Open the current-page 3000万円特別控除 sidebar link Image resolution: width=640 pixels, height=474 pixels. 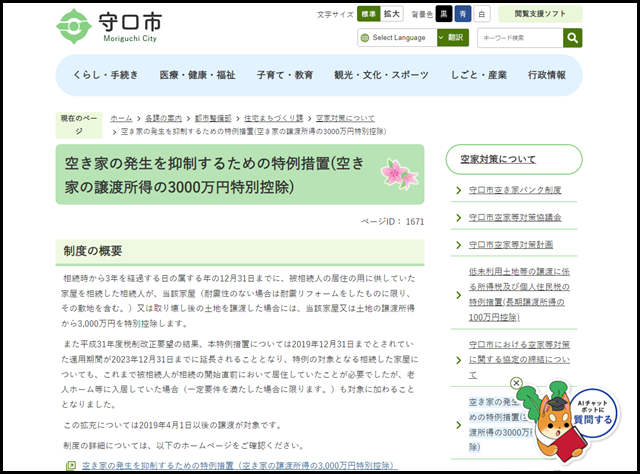(502, 425)
